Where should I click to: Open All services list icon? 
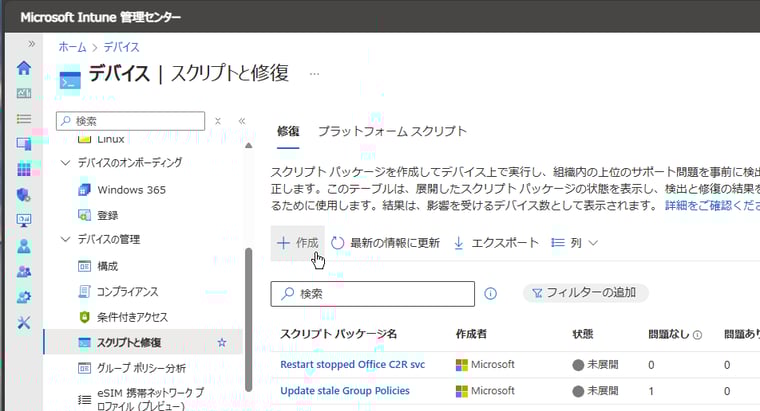[x=24, y=119]
